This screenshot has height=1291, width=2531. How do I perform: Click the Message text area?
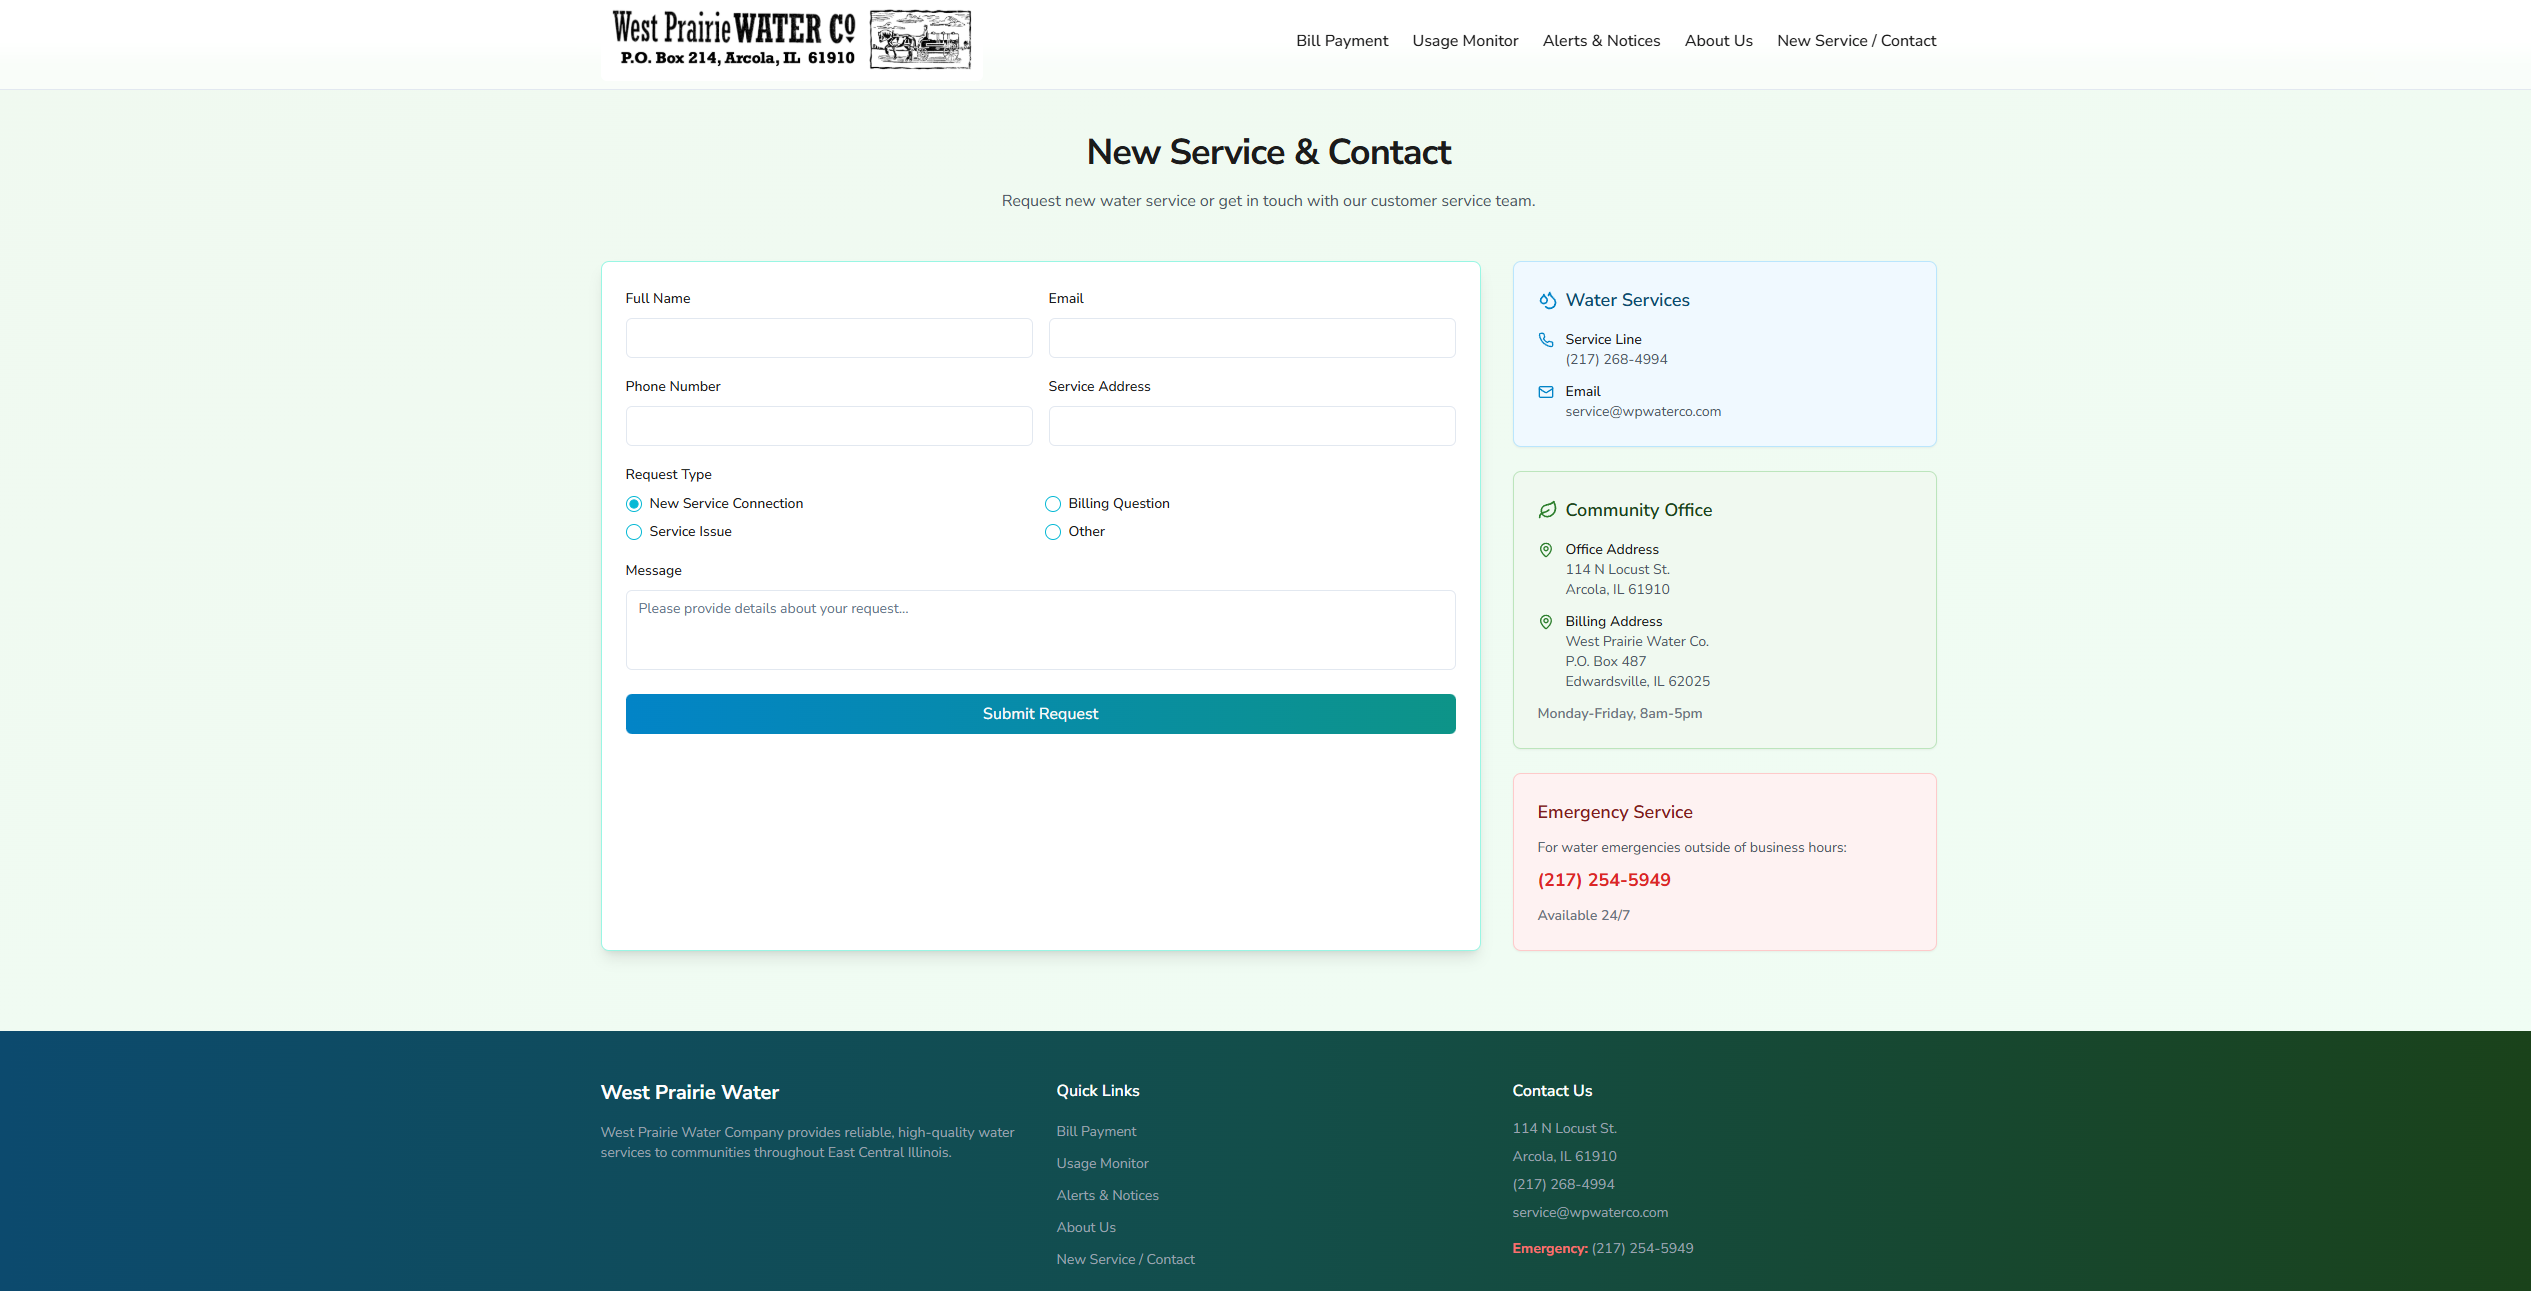[1040, 630]
